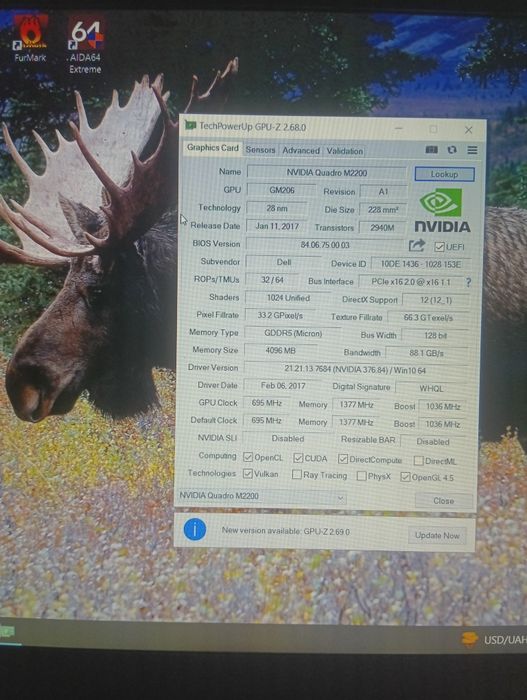Click the Technology value 28 nm
527x700 pixels.
click(277, 208)
